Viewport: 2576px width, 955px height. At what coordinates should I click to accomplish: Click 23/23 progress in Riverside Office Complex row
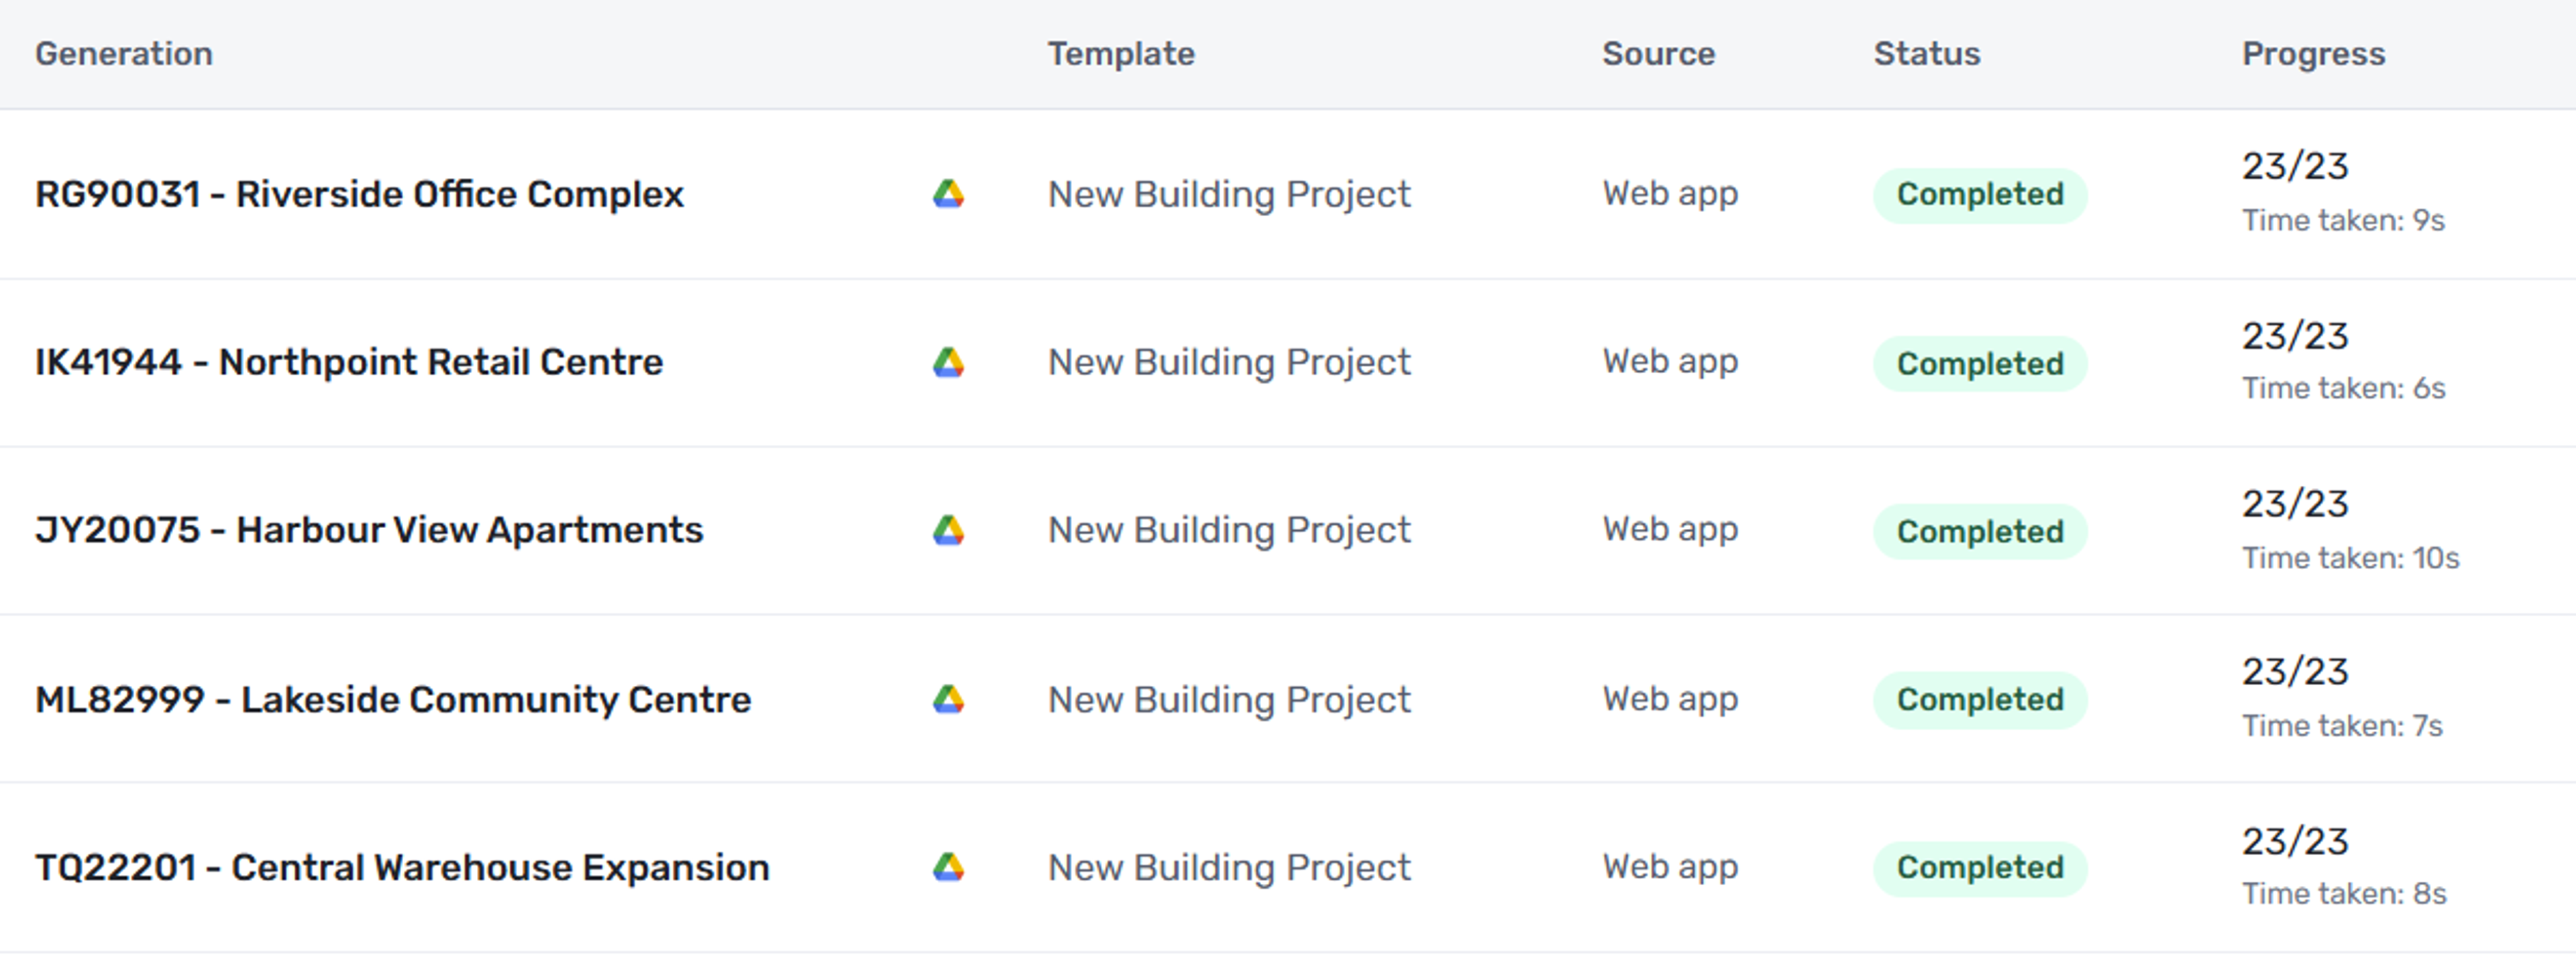tap(2295, 166)
